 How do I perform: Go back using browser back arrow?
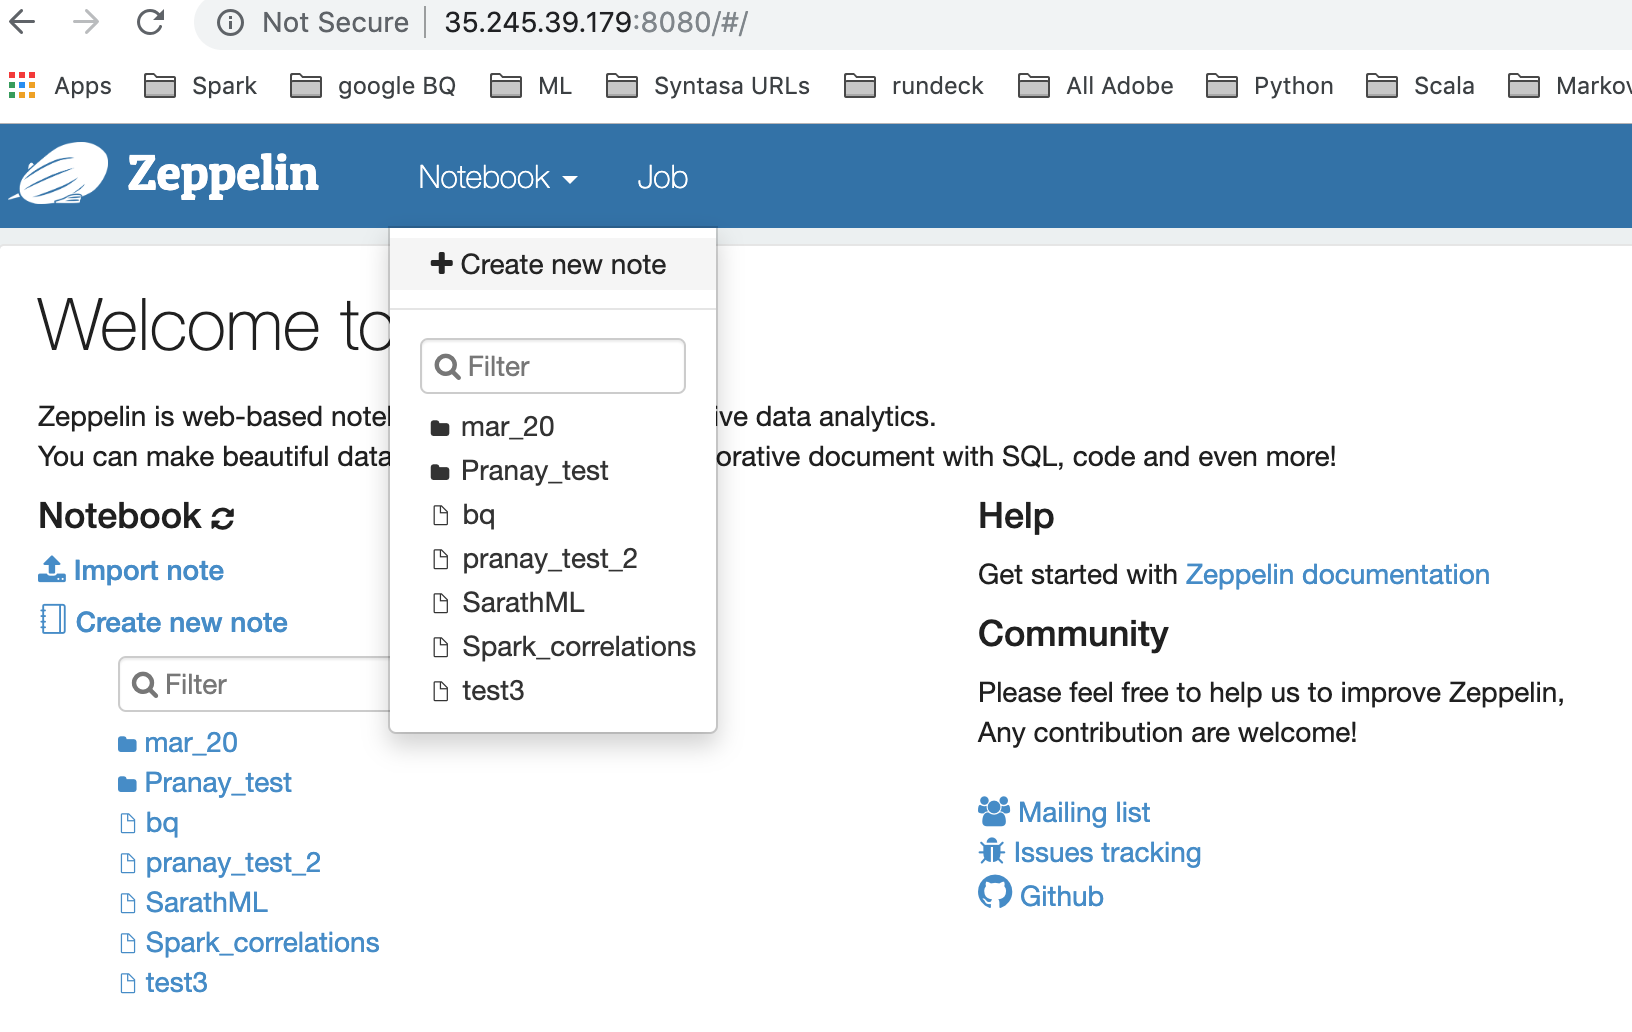22,22
